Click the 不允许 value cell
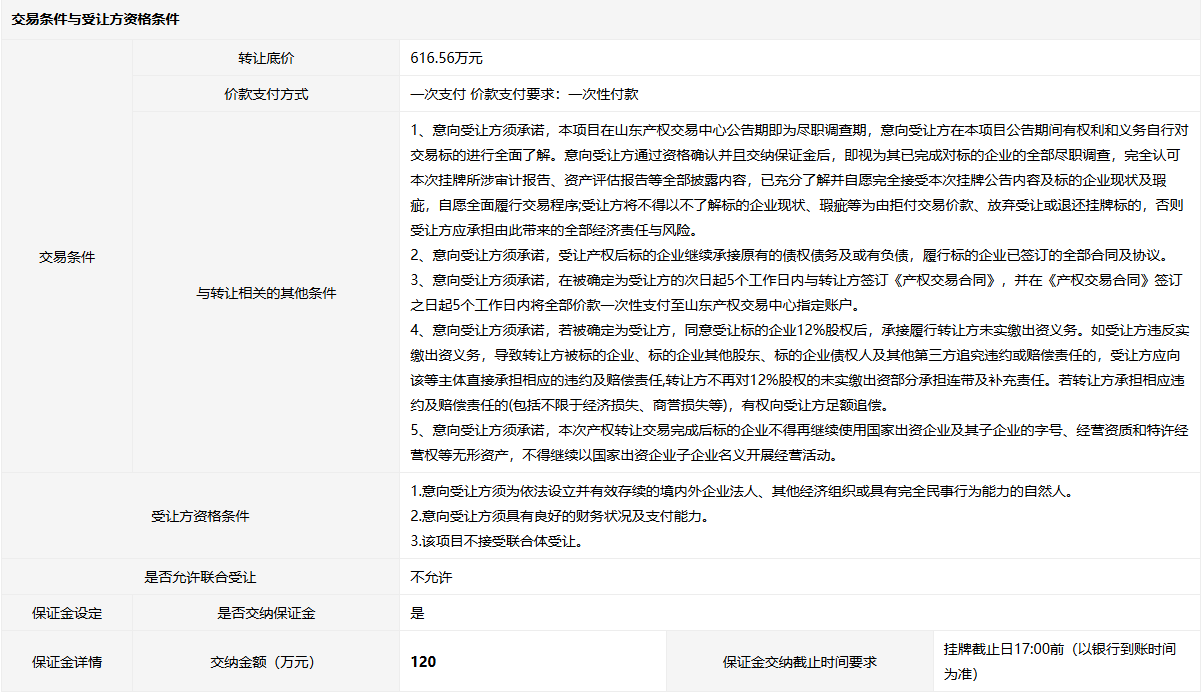Screen dimensions: 1203x692 coord(431,577)
